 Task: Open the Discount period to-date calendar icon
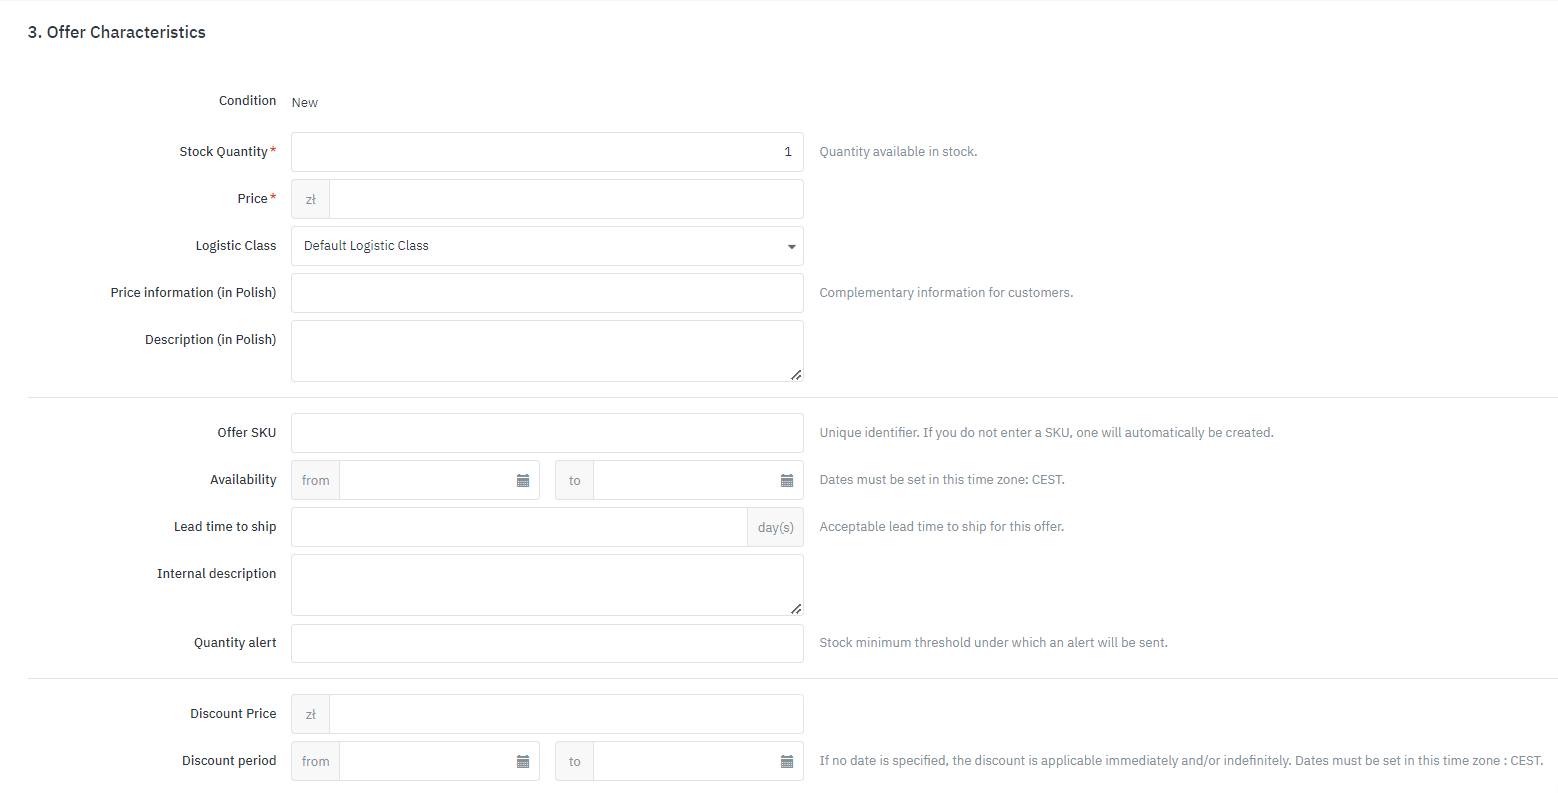pyautogui.click(x=786, y=762)
